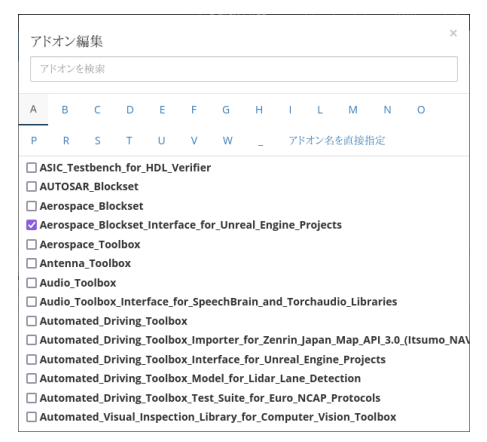Enable the Automated_Driving_Toolbox checkbox
Image resolution: width=487 pixels, height=442 pixels.
pyautogui.click(x=31, y=321)
